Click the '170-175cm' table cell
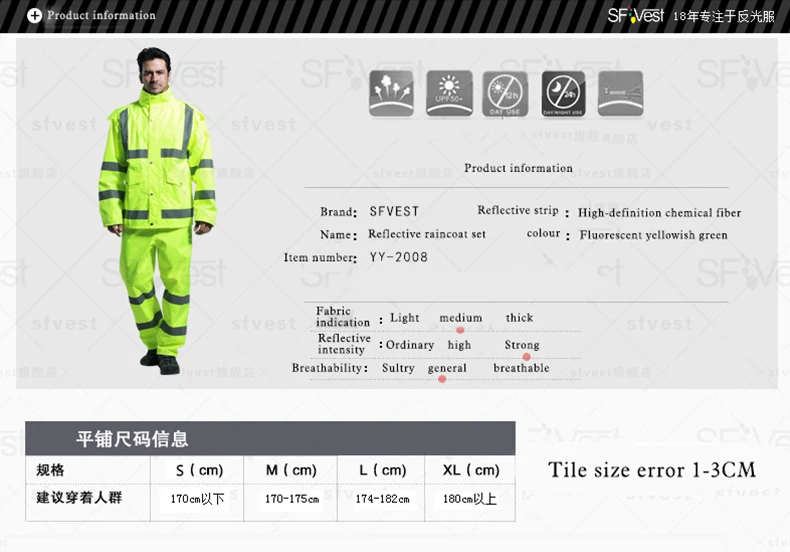This screenshot has height=552, width=790. pos(292,499)
